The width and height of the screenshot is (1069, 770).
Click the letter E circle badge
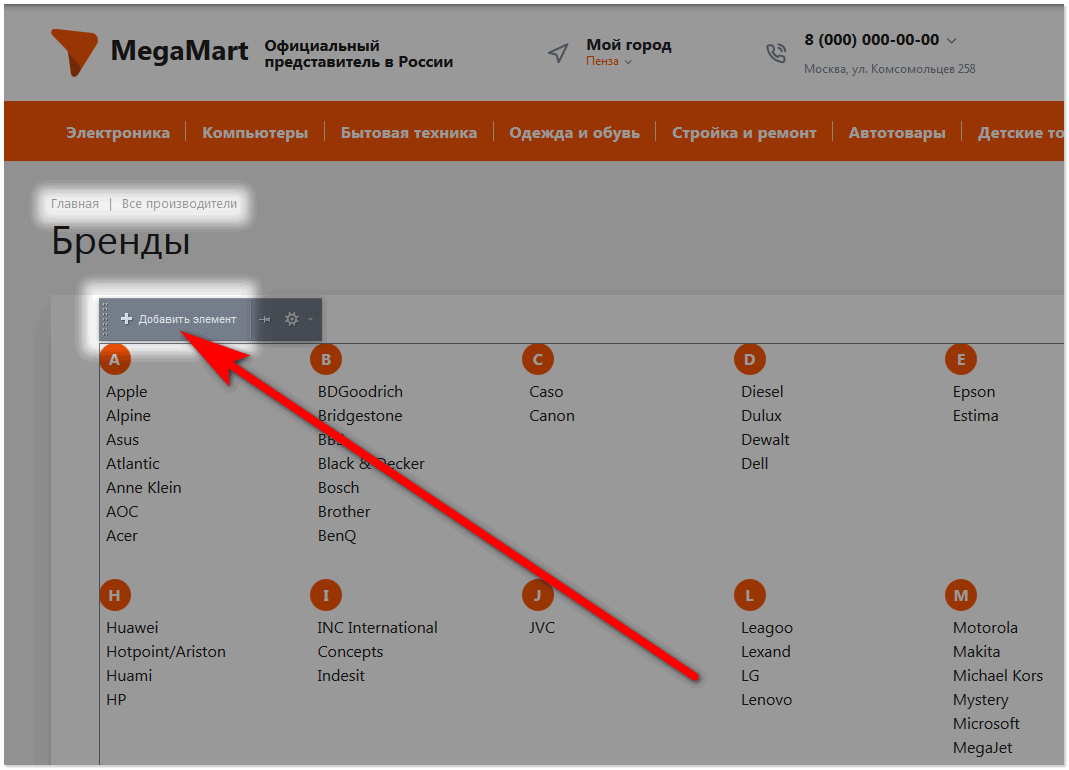(x=961, y=359)
